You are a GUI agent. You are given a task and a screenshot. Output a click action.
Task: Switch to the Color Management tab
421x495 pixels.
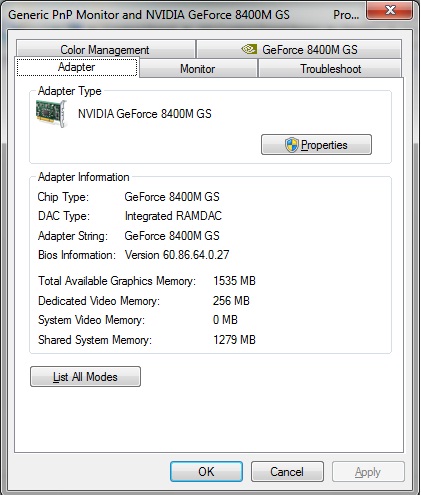(105, 49)
